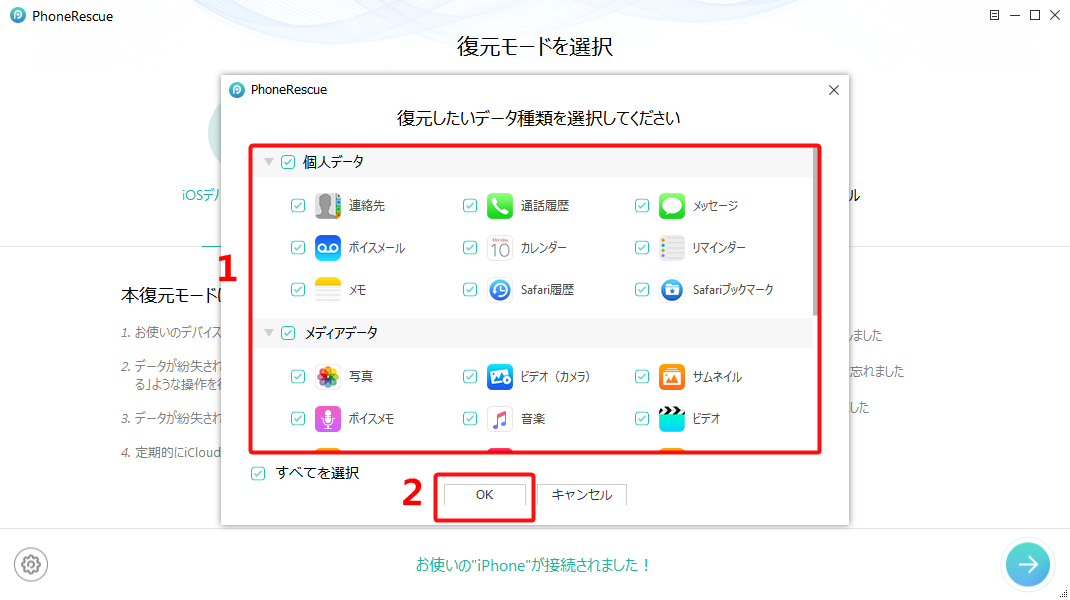Image resolution: width=1070 pixels, height=600 pixels.
Task: Click the Reminders (リマインダー) icon
Action: [x=671, y=248]
